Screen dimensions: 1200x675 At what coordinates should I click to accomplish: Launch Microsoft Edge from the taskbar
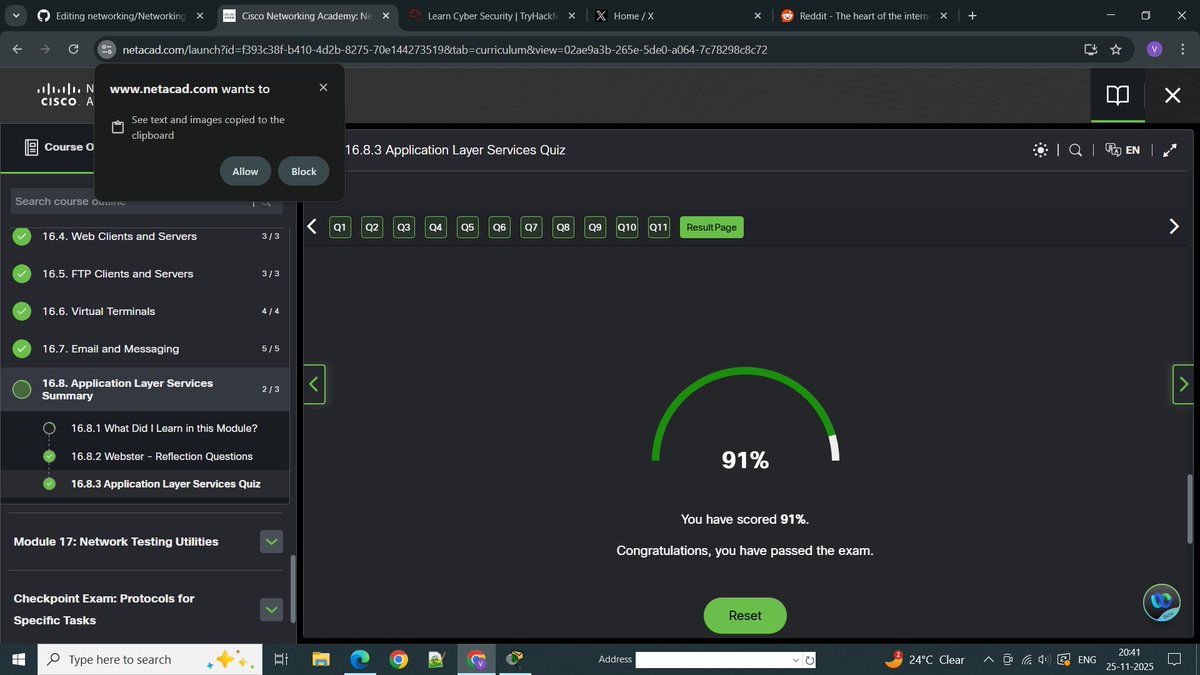click(360, 659)
